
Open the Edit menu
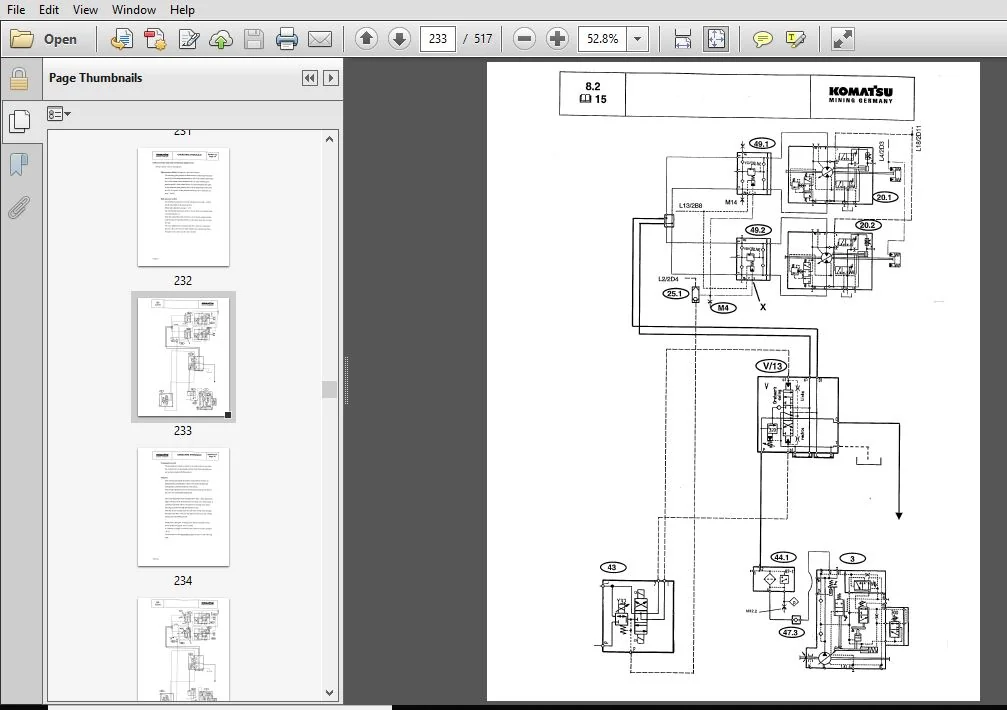pyautogui.click(x=49, y=10)
